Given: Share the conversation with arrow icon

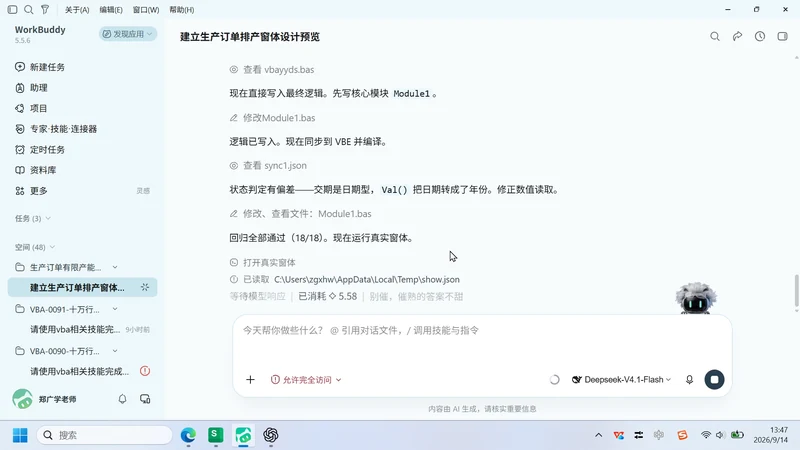Looking at the screenshot, I should [737, 36].
